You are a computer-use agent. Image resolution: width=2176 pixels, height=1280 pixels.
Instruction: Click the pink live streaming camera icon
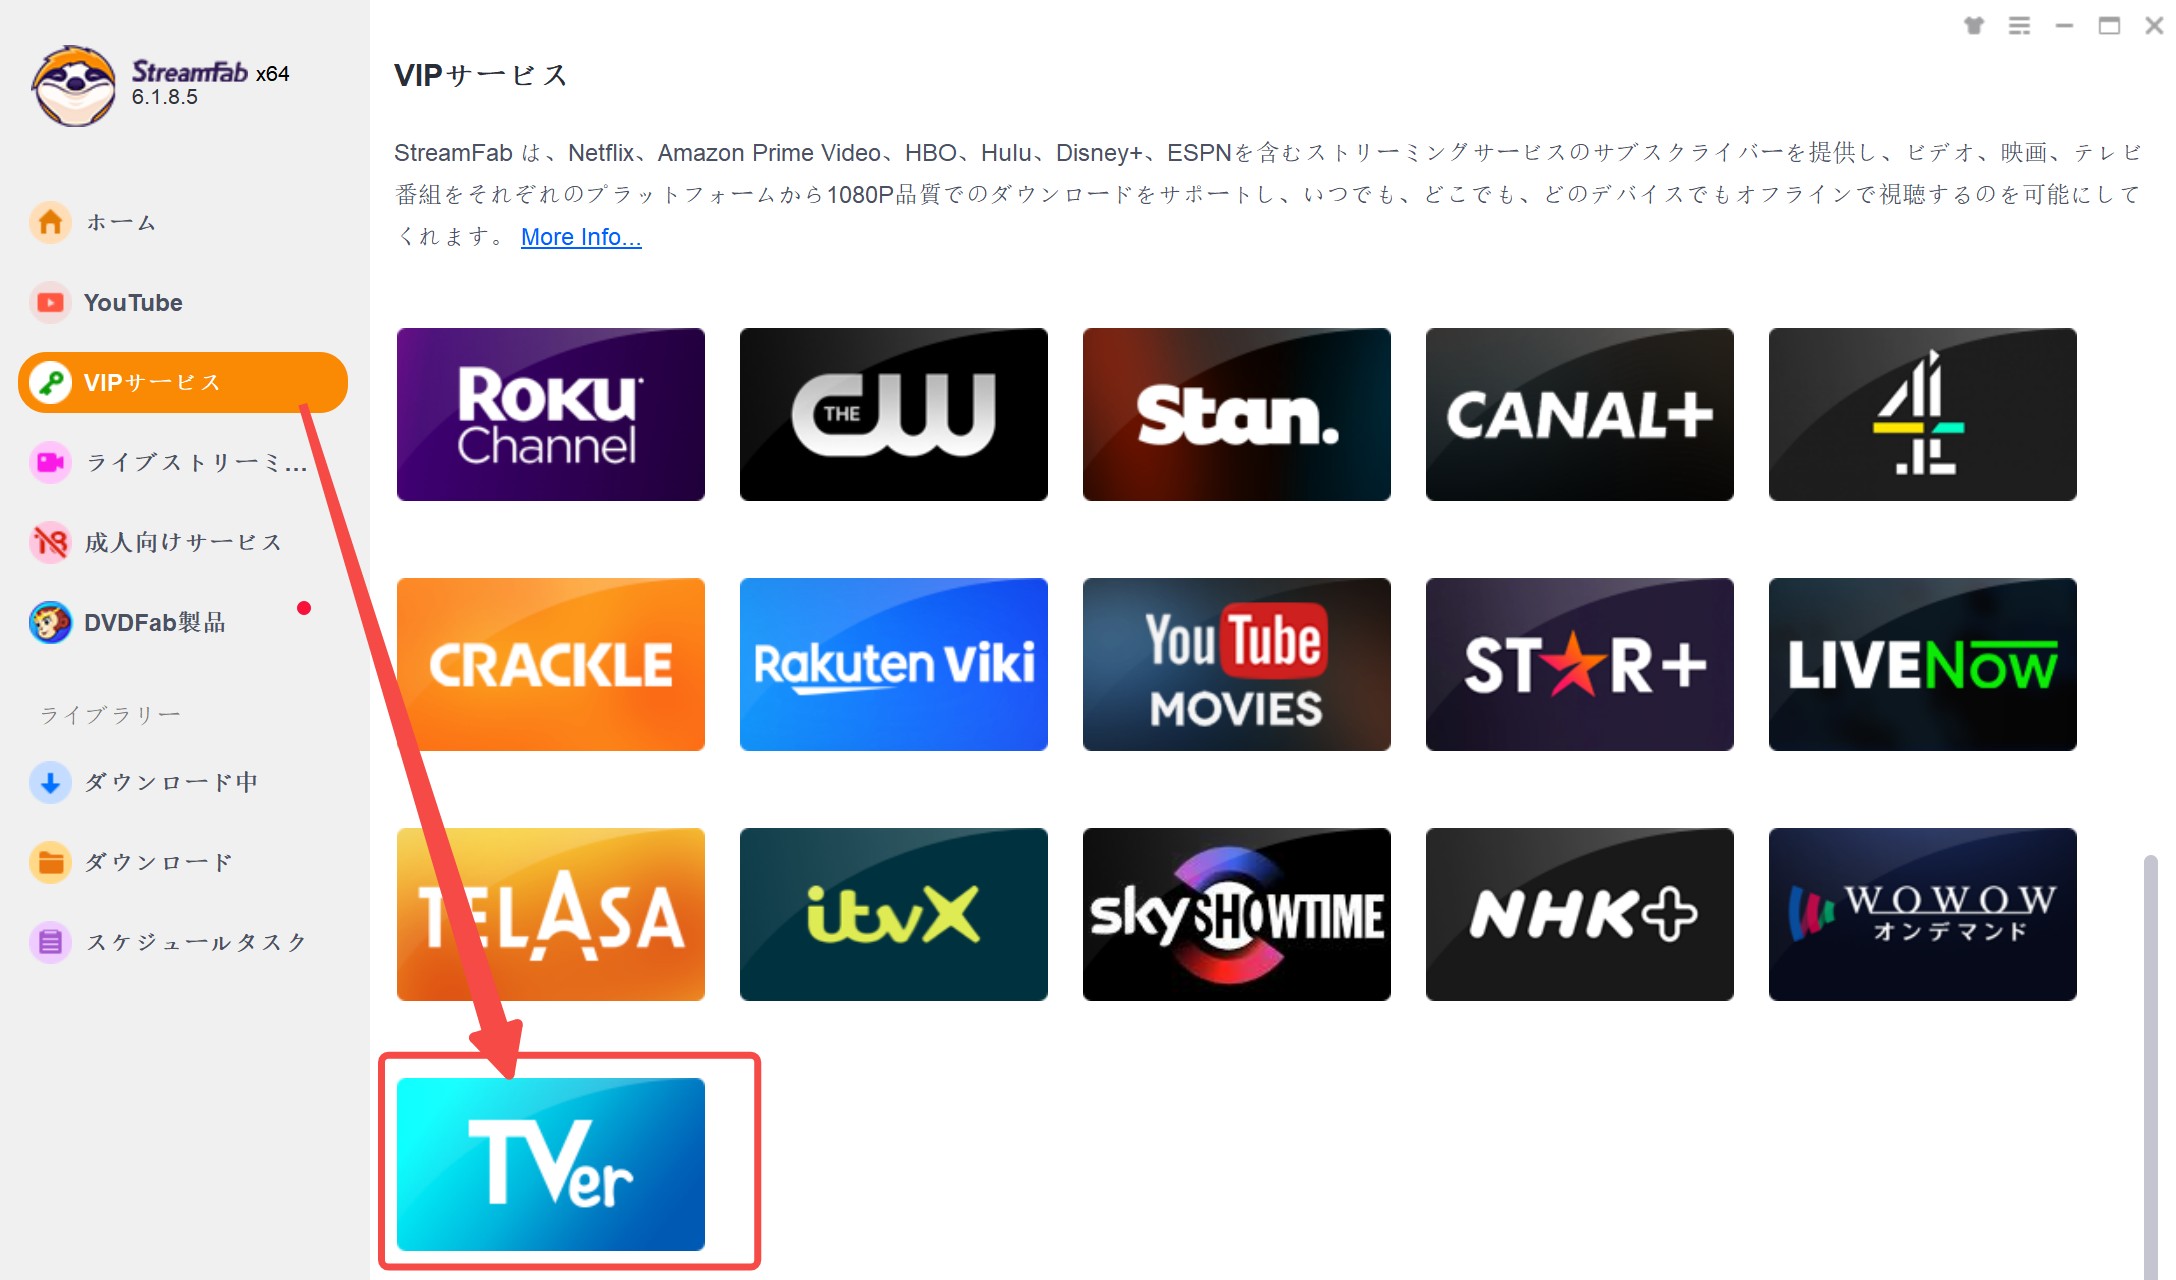50,462
